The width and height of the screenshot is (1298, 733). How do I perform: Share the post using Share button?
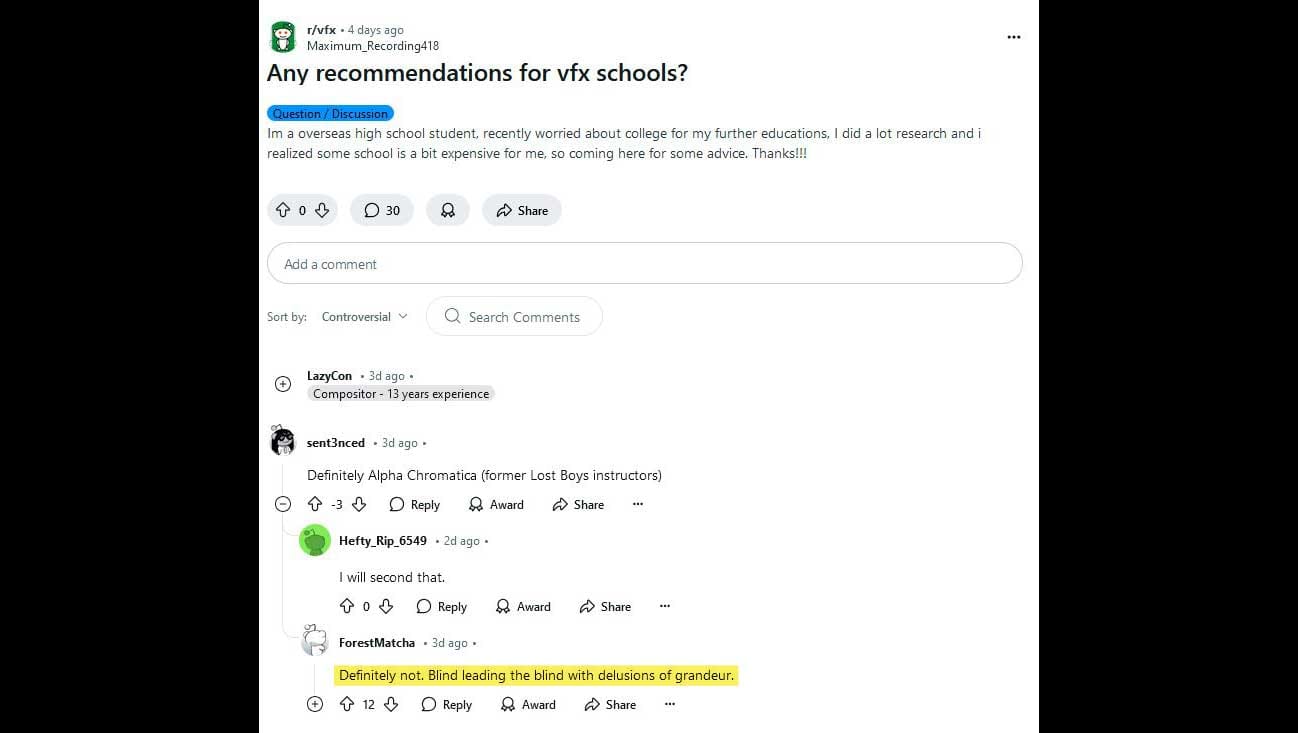point(522,210)
